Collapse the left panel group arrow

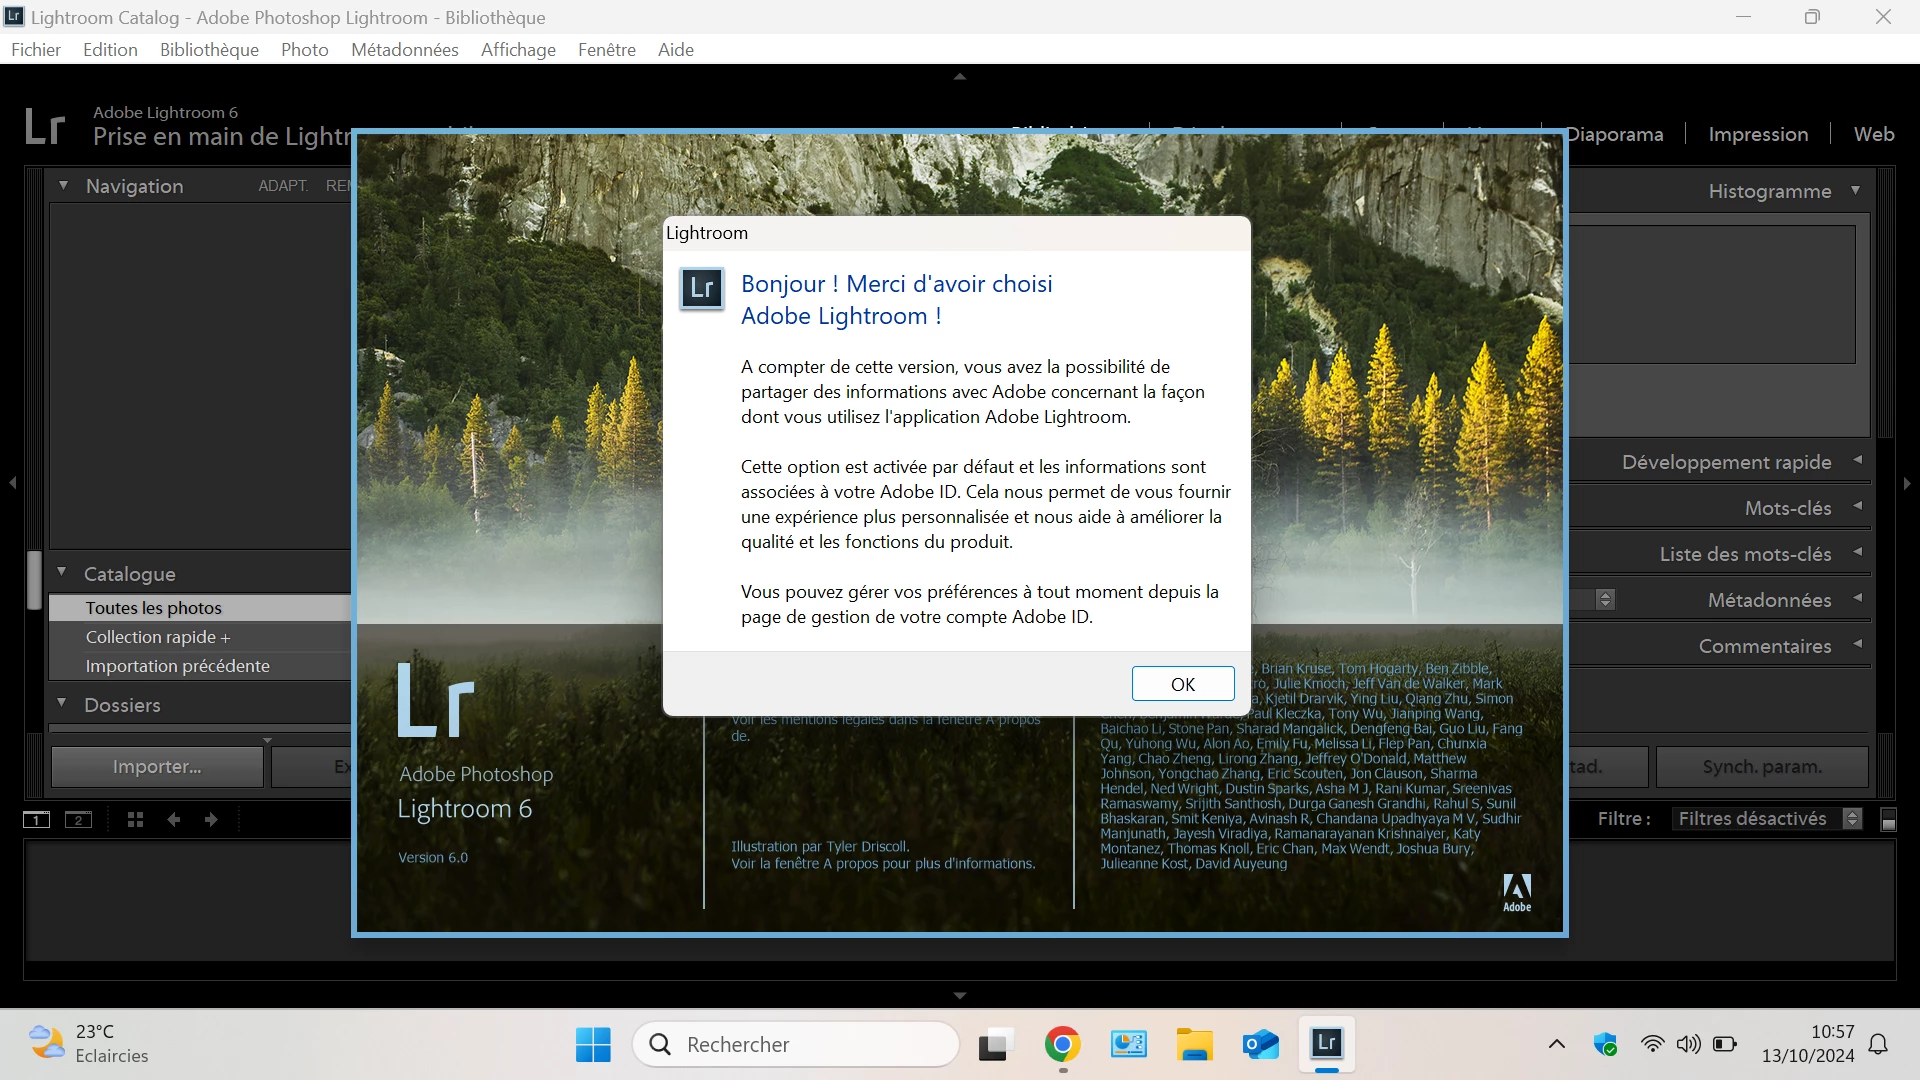(x=13, y=483)
